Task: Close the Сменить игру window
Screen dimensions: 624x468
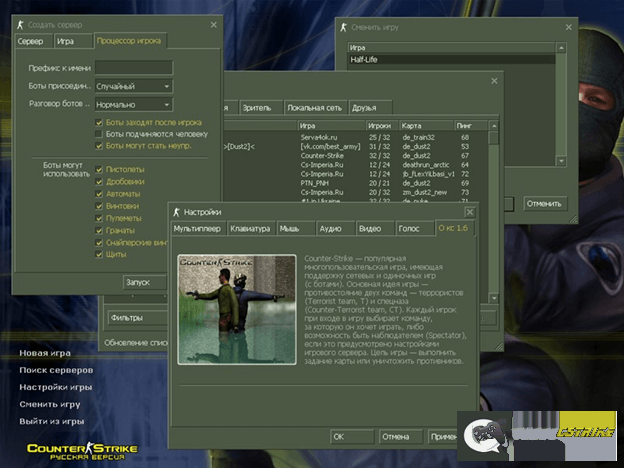Action: (x=569, y=27)
